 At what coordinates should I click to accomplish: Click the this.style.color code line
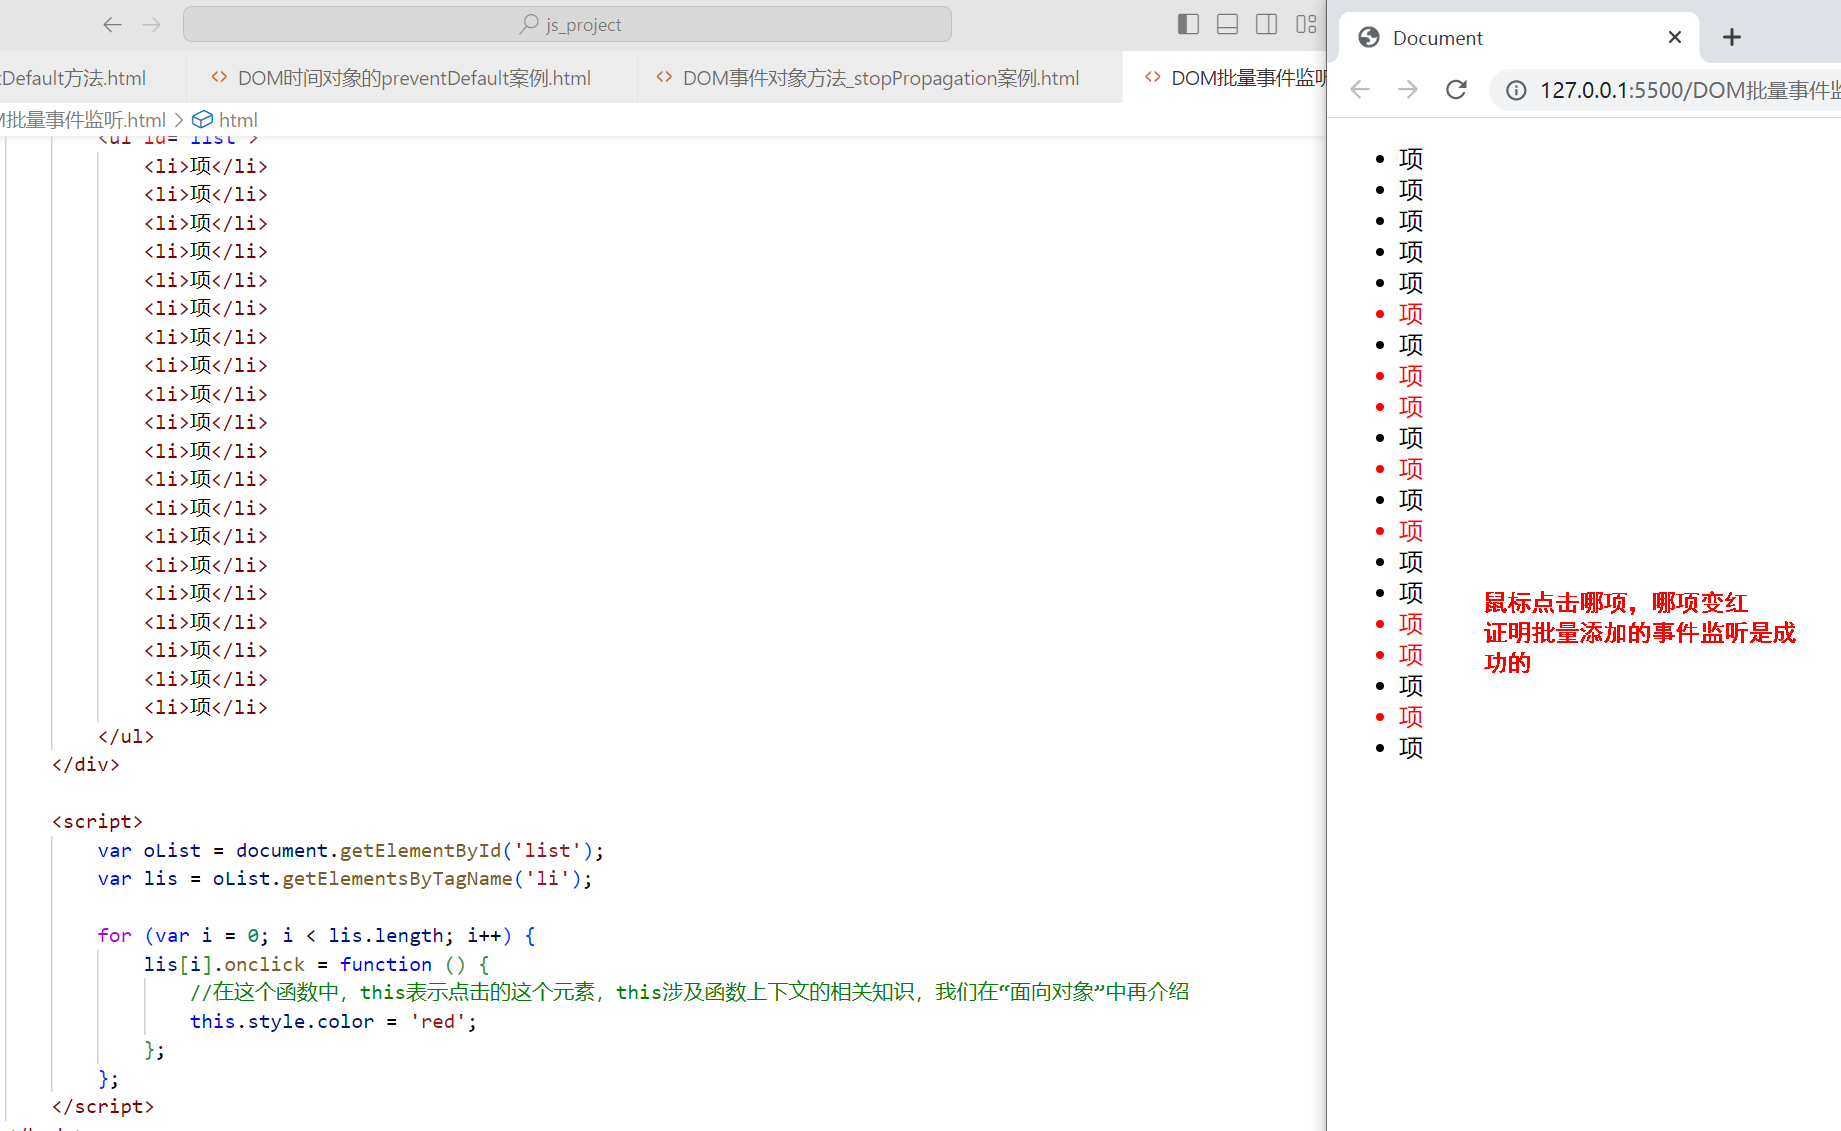click(x=334, y=1021)
